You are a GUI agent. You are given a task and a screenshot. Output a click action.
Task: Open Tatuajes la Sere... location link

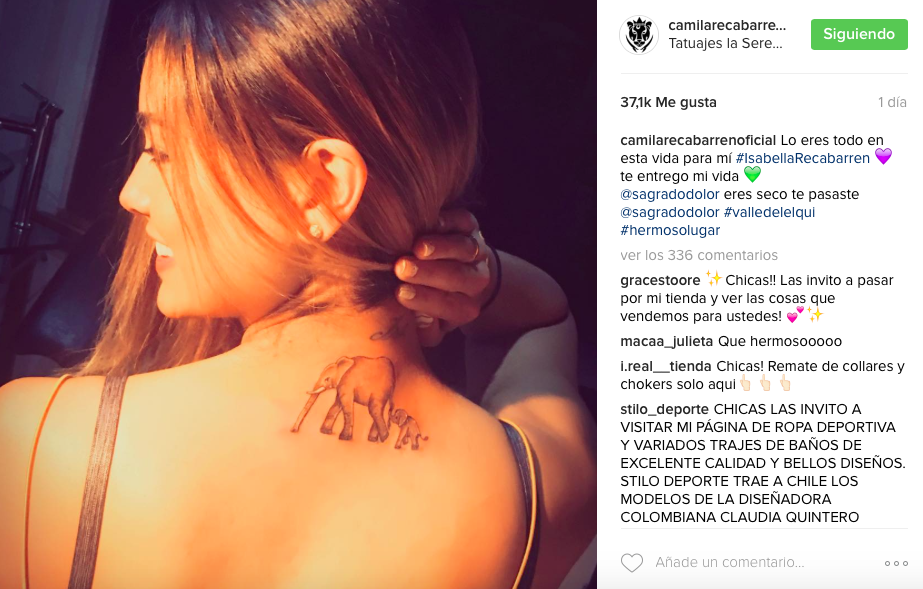[725, 44]
